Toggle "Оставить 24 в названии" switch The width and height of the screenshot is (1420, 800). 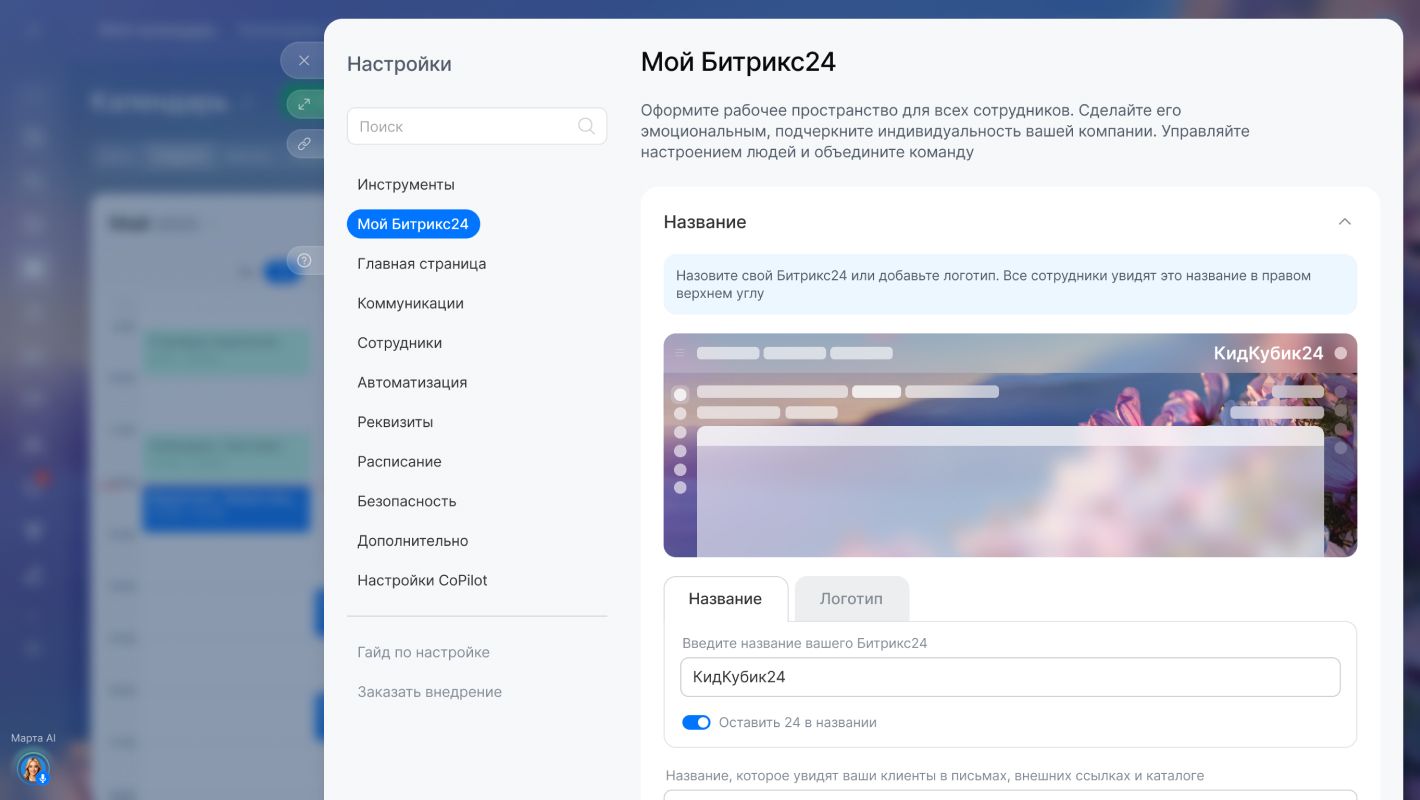[696, 722]
